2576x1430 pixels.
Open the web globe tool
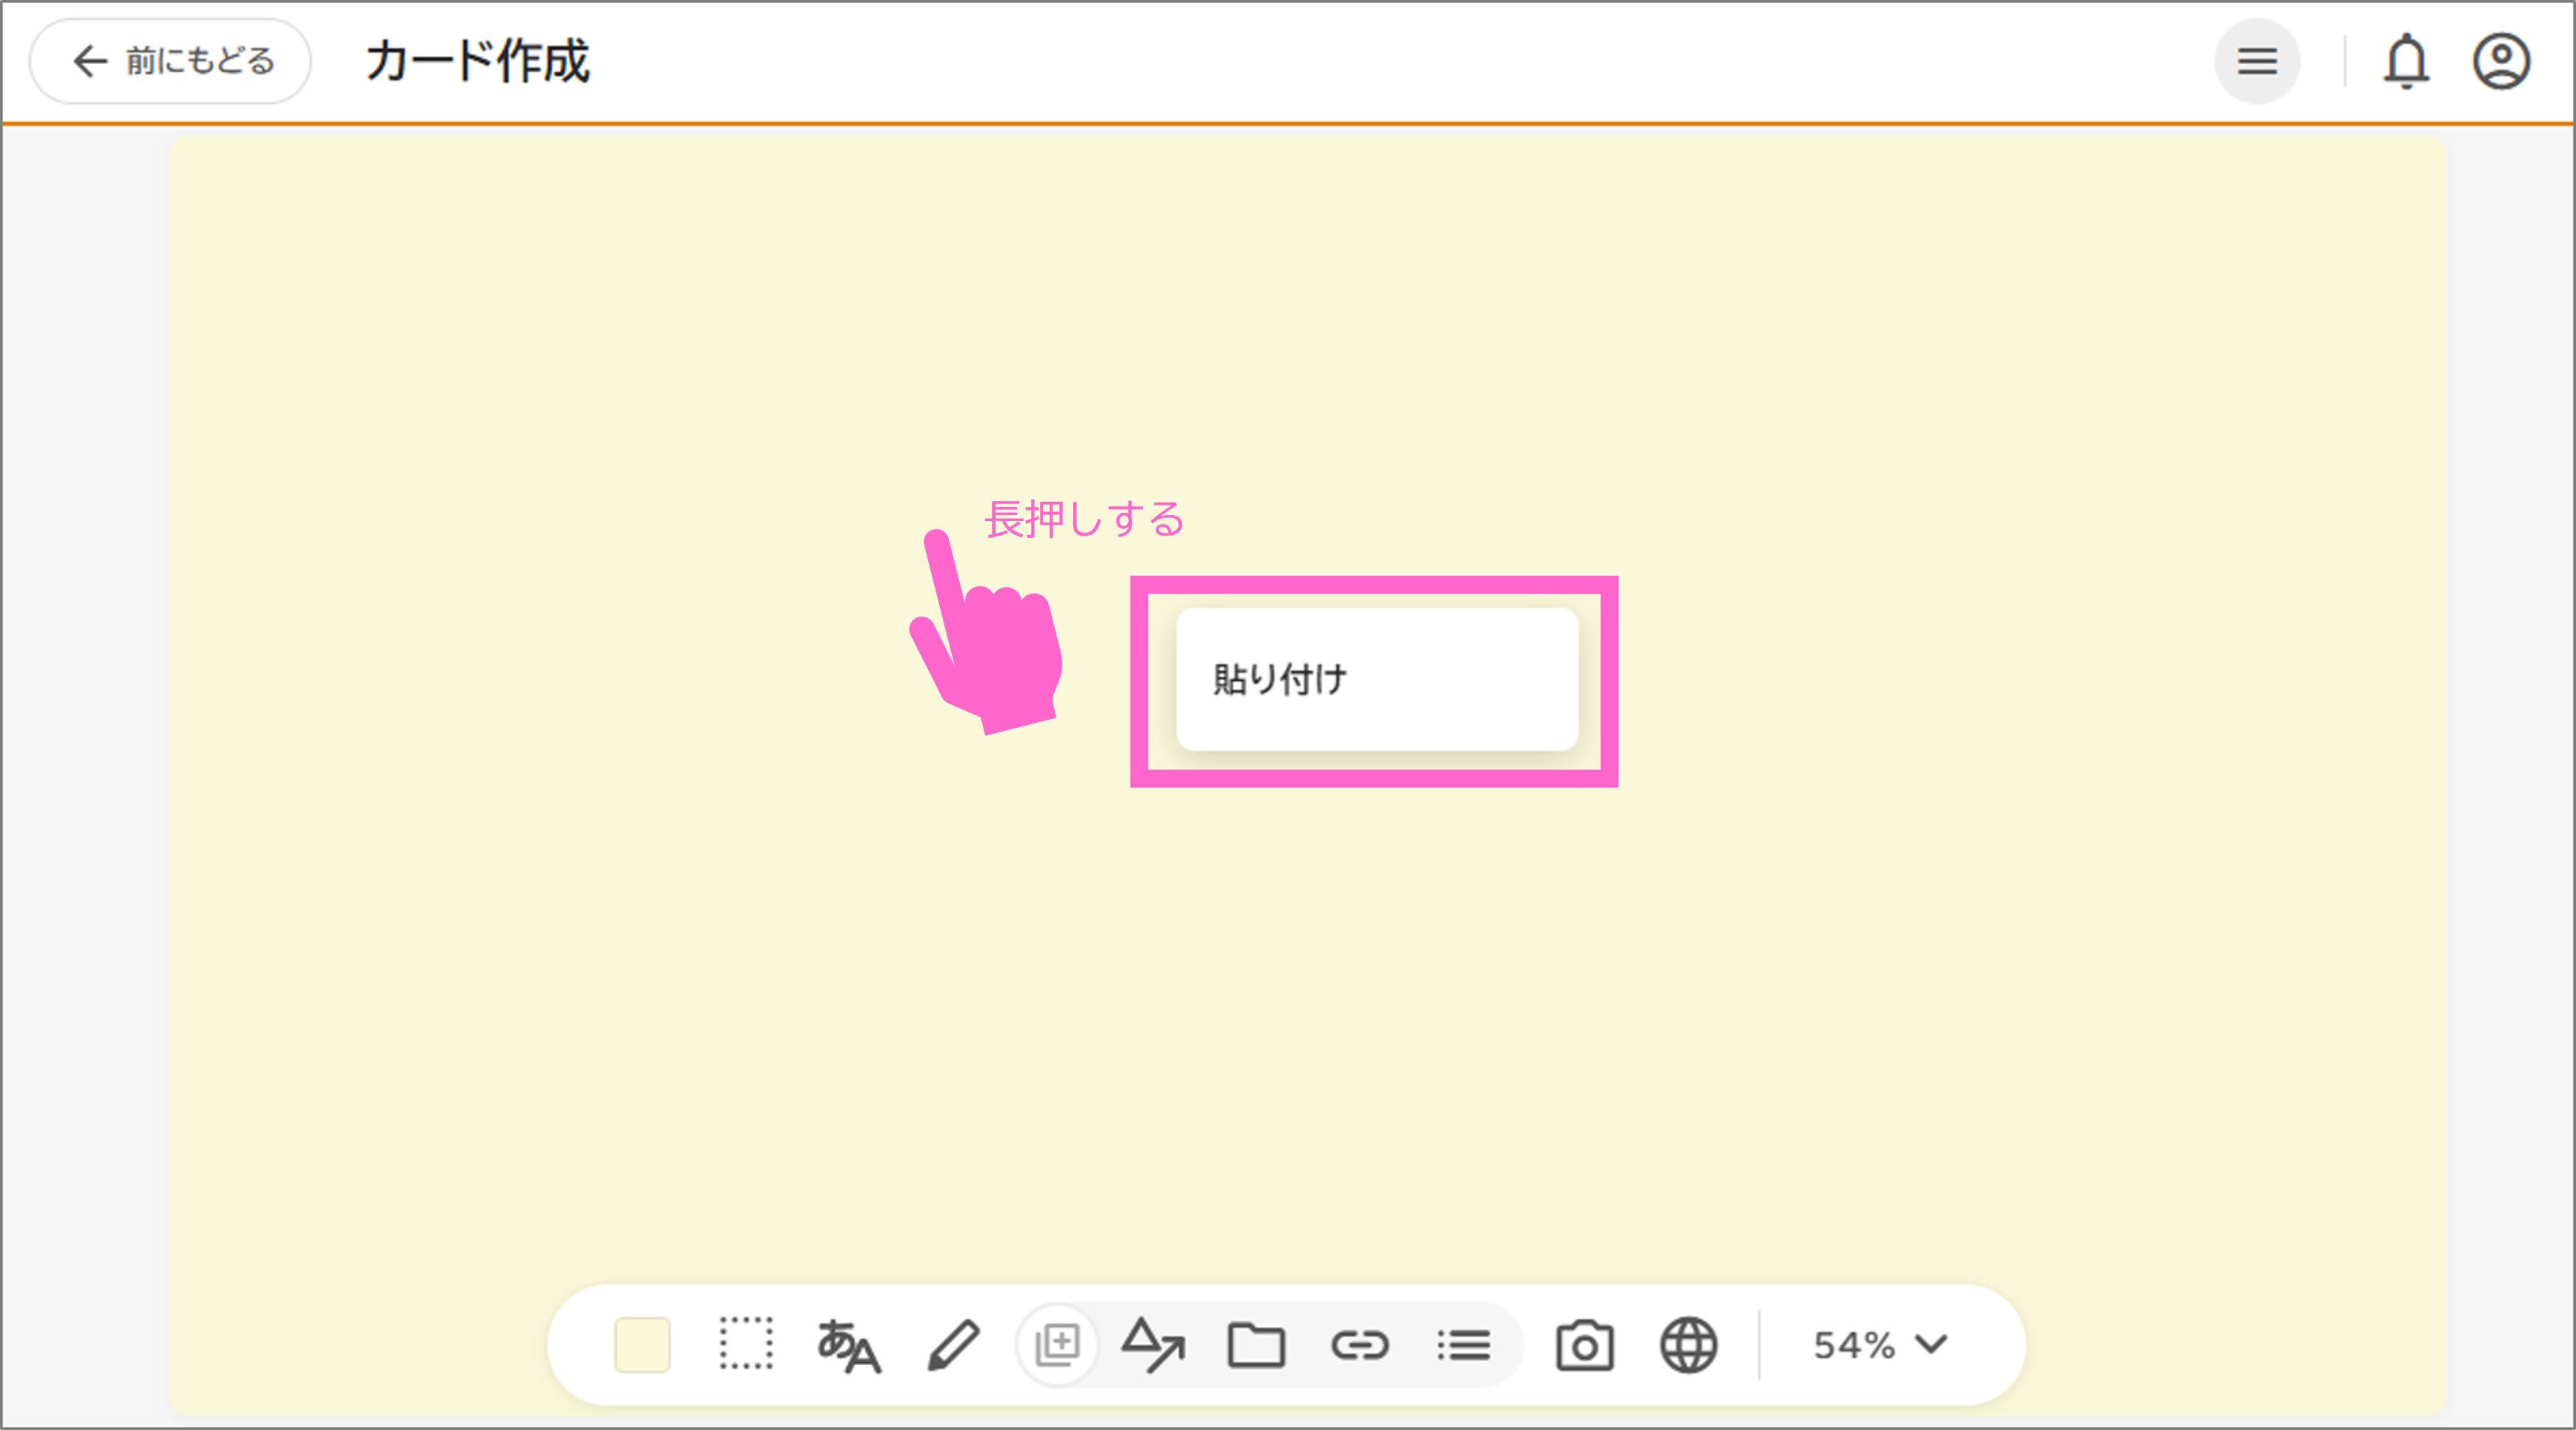pyautogui.click(x=1689, y=1345)
